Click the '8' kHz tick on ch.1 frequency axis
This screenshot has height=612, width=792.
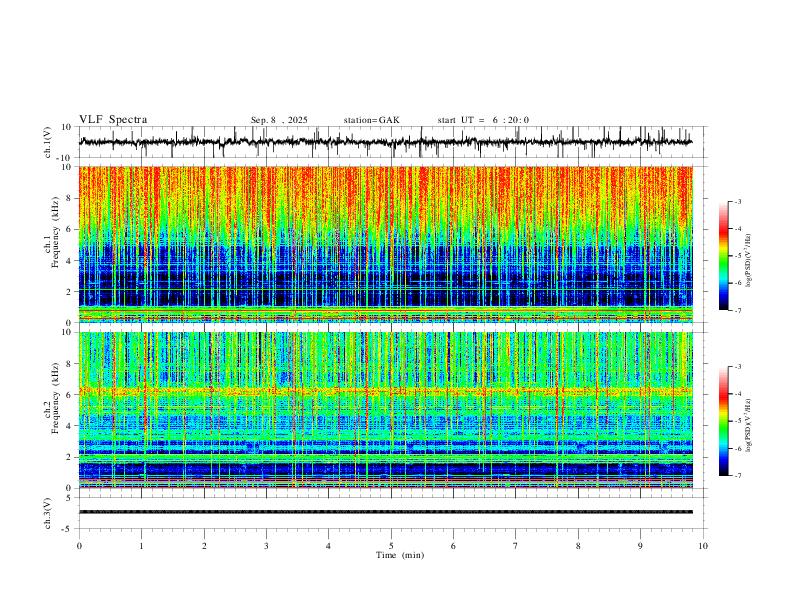(x=71, y=198)
